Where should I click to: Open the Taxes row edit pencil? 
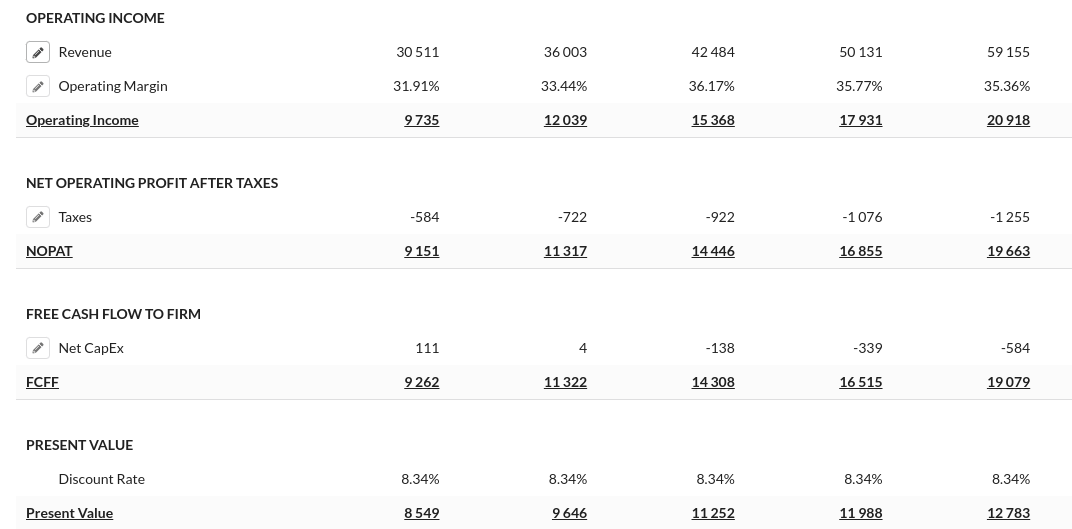pyautogui.click(x=38, y=217)
